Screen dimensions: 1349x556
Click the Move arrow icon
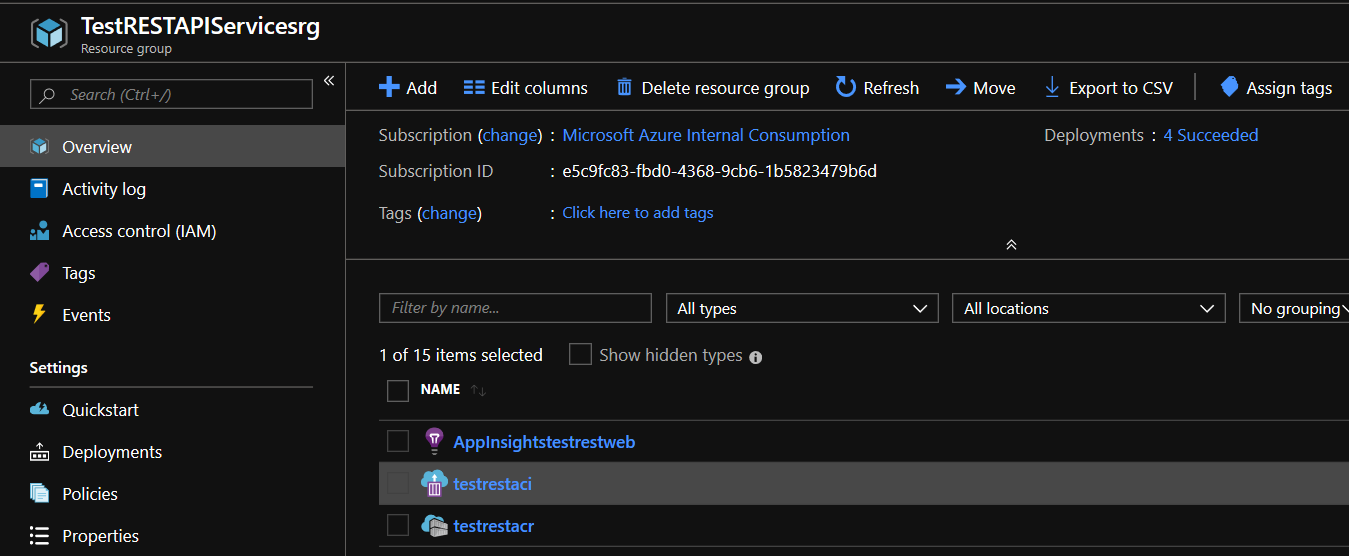coord(955,88)
